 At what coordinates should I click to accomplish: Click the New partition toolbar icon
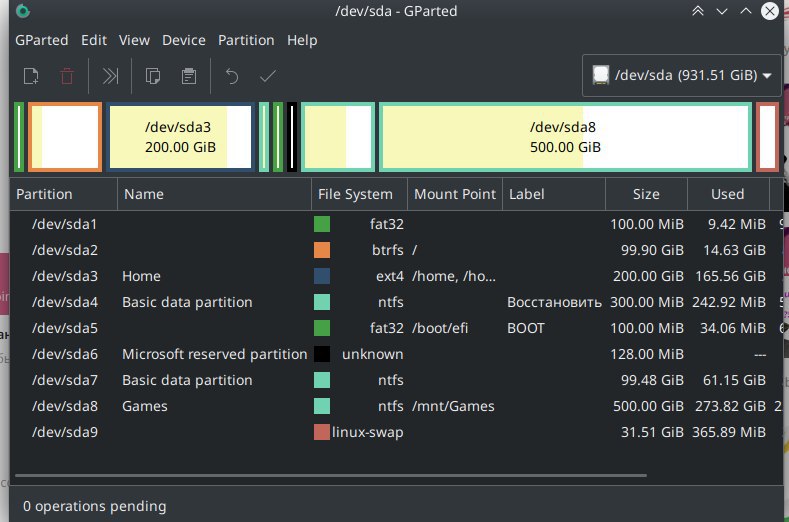tap(31, 76)
